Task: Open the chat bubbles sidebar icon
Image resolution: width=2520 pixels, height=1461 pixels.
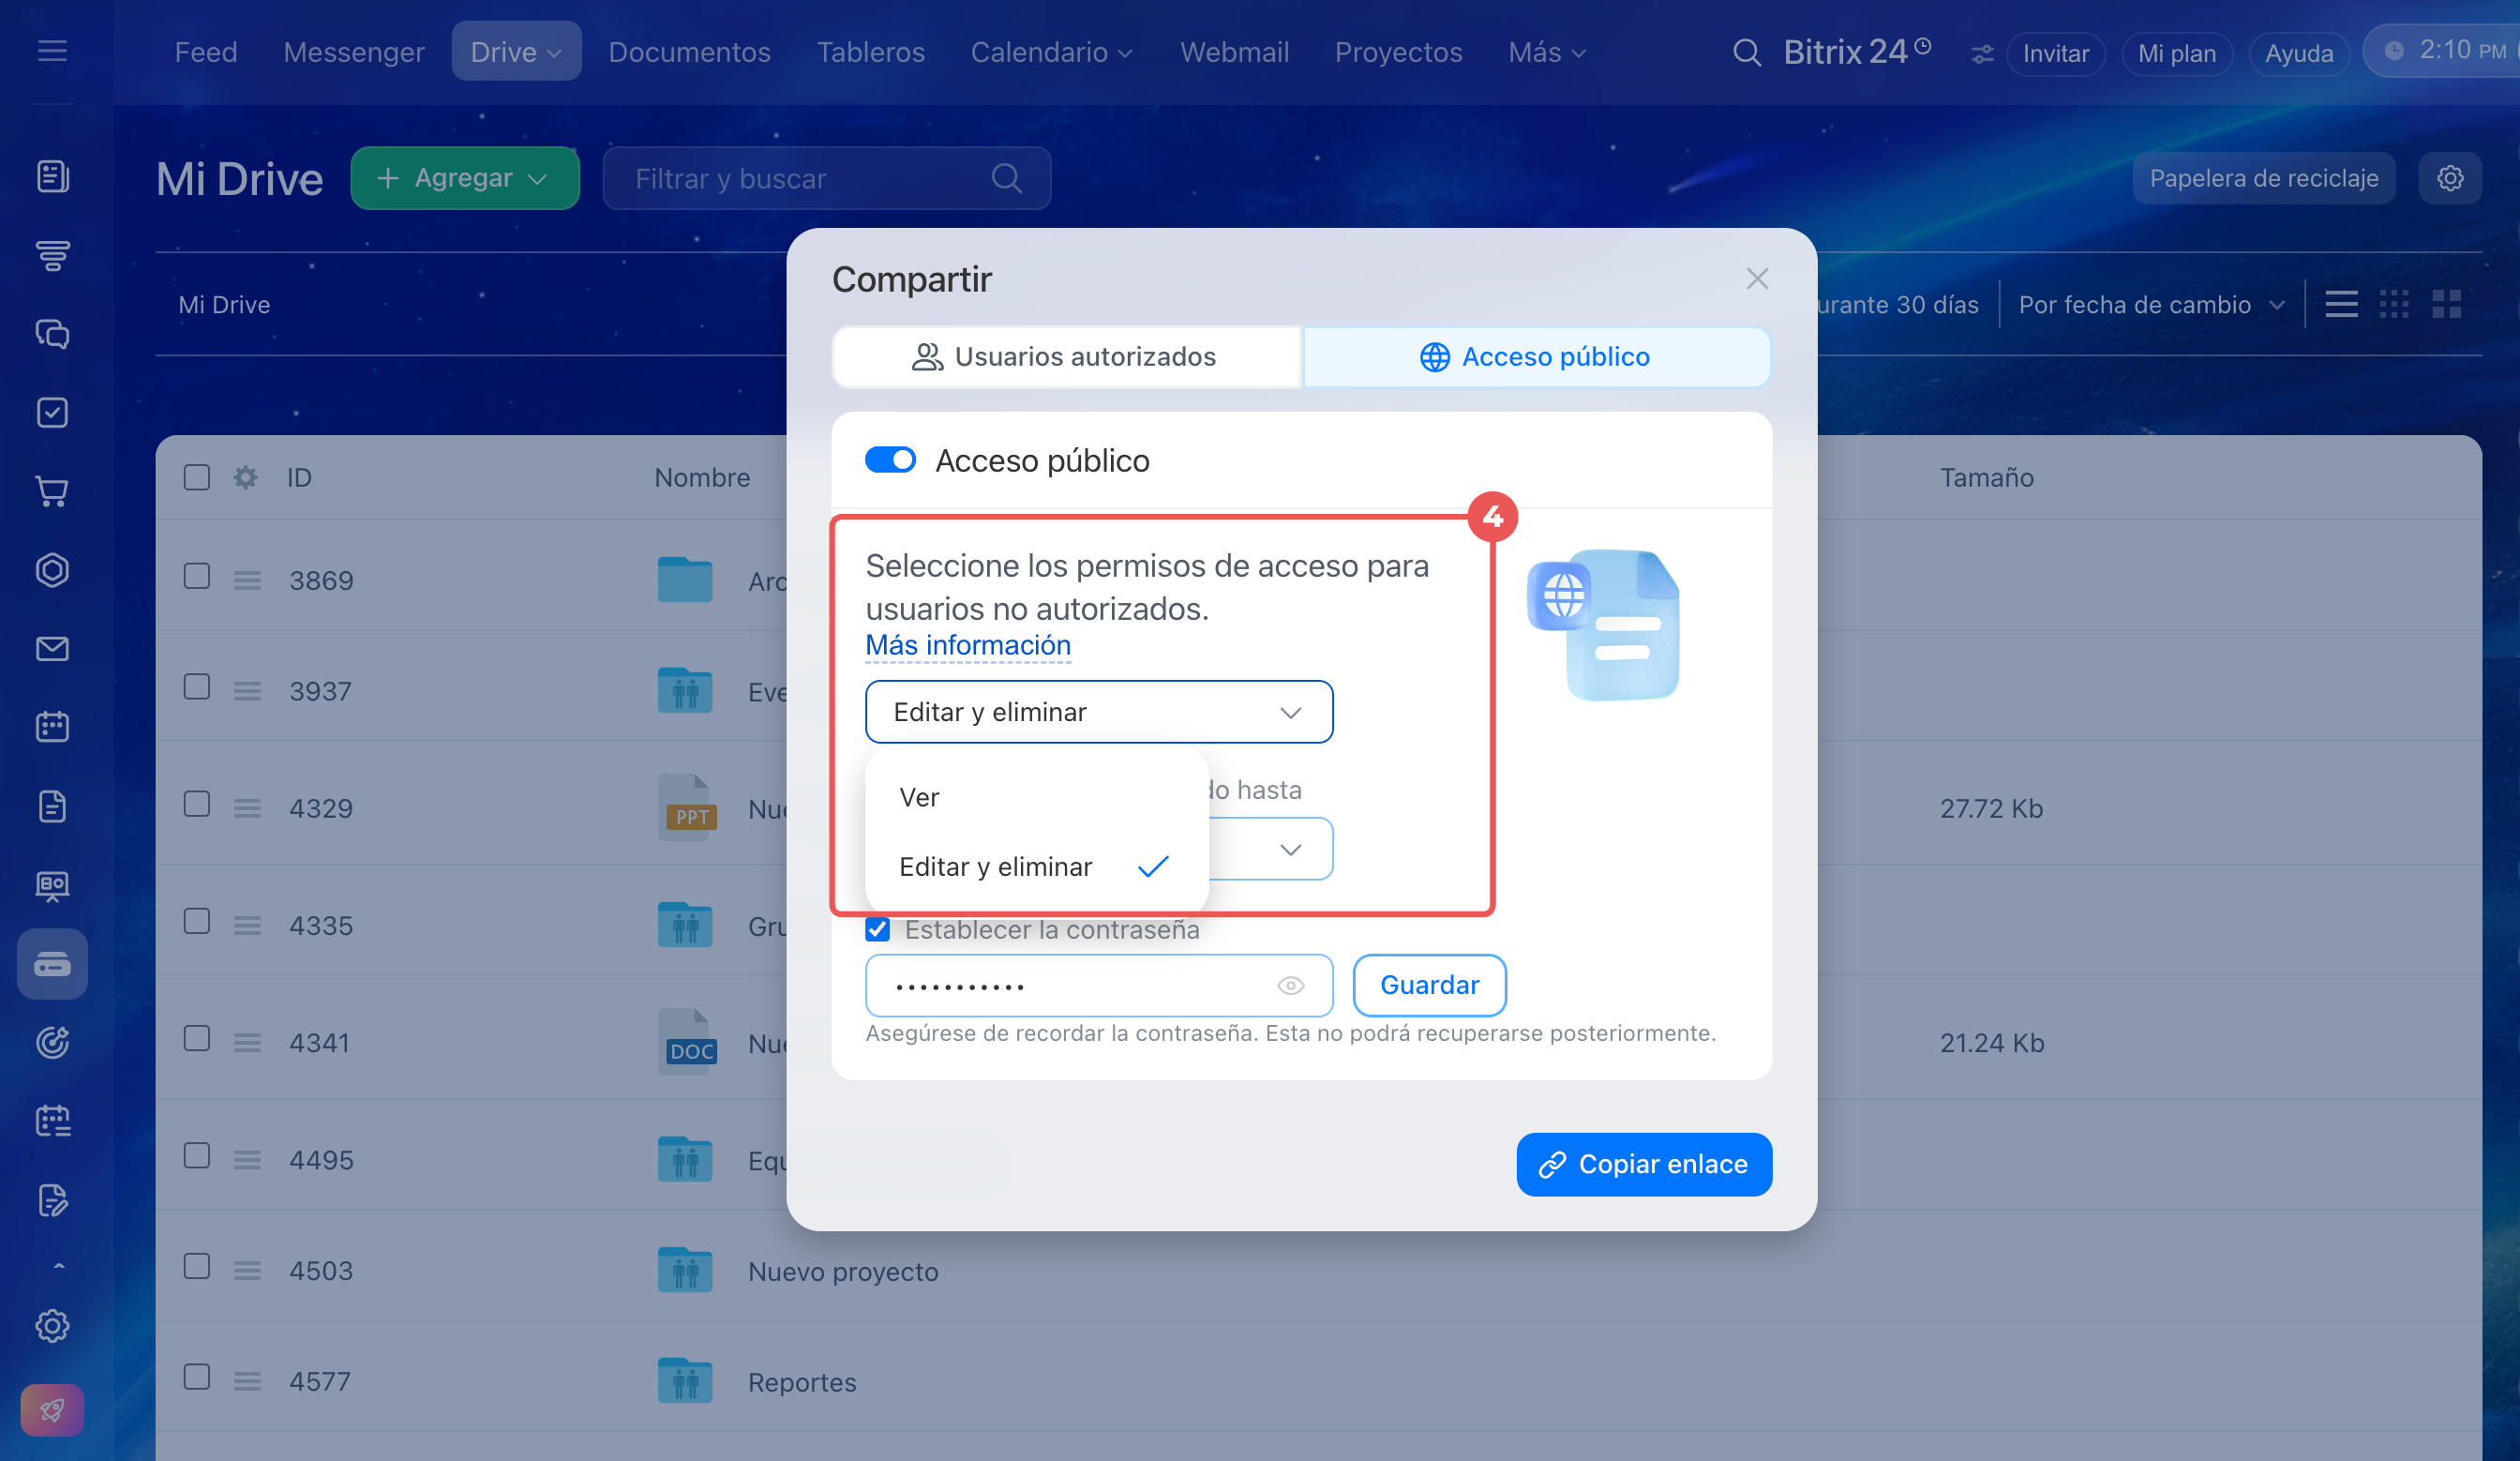Action: 52,334
